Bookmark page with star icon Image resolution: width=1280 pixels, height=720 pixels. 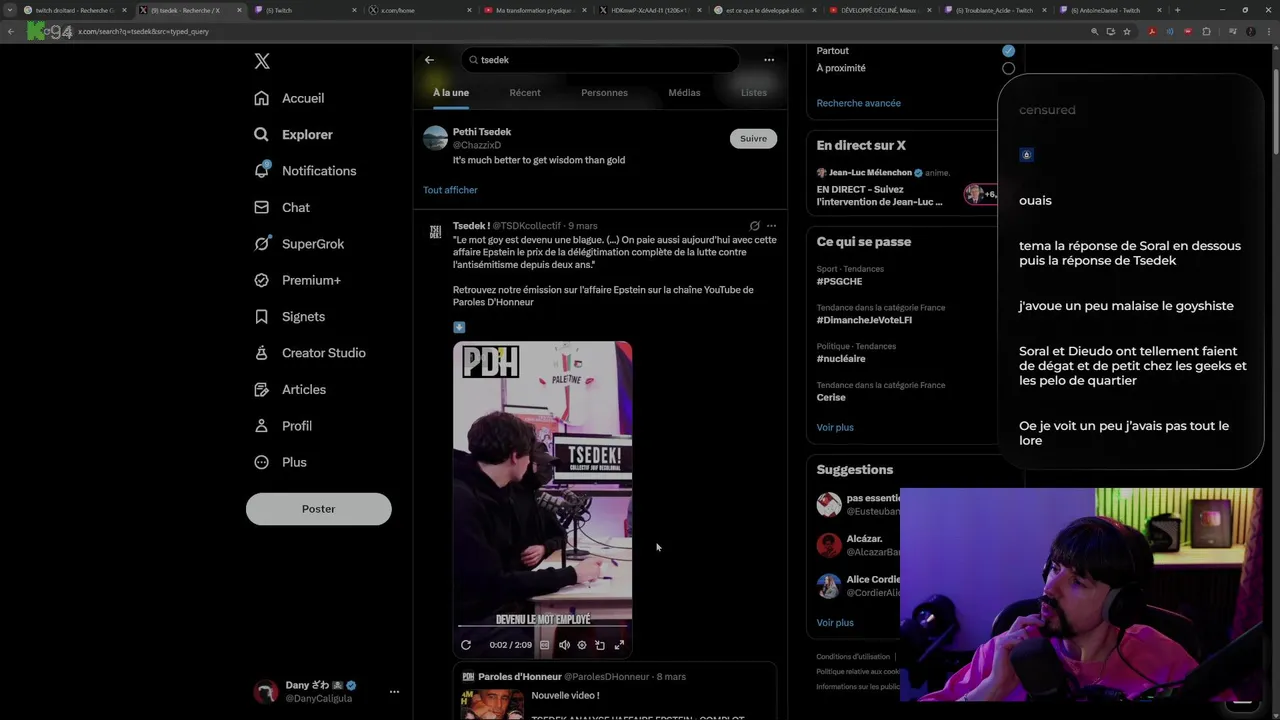[1127, 31]
